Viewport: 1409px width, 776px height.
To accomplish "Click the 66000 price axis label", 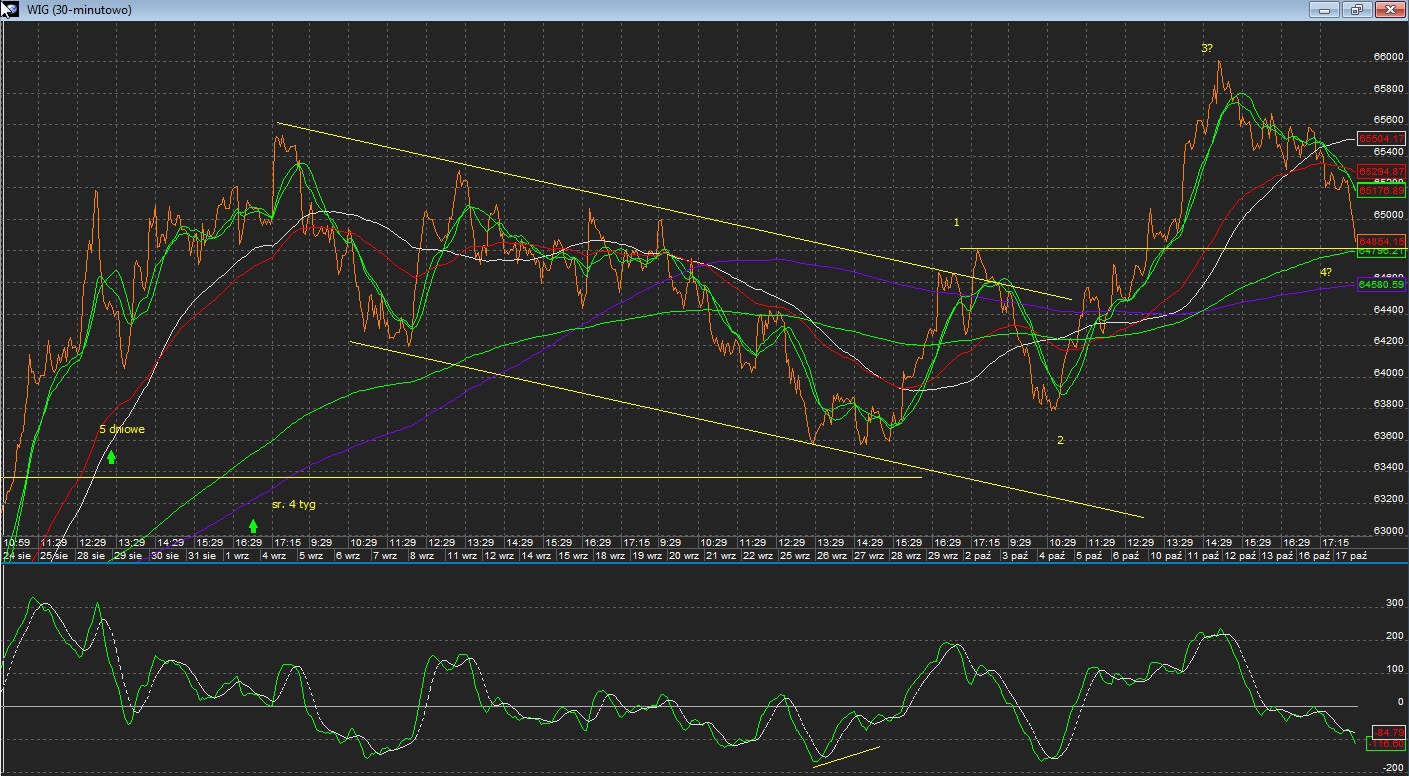I will coord(1387,57).
